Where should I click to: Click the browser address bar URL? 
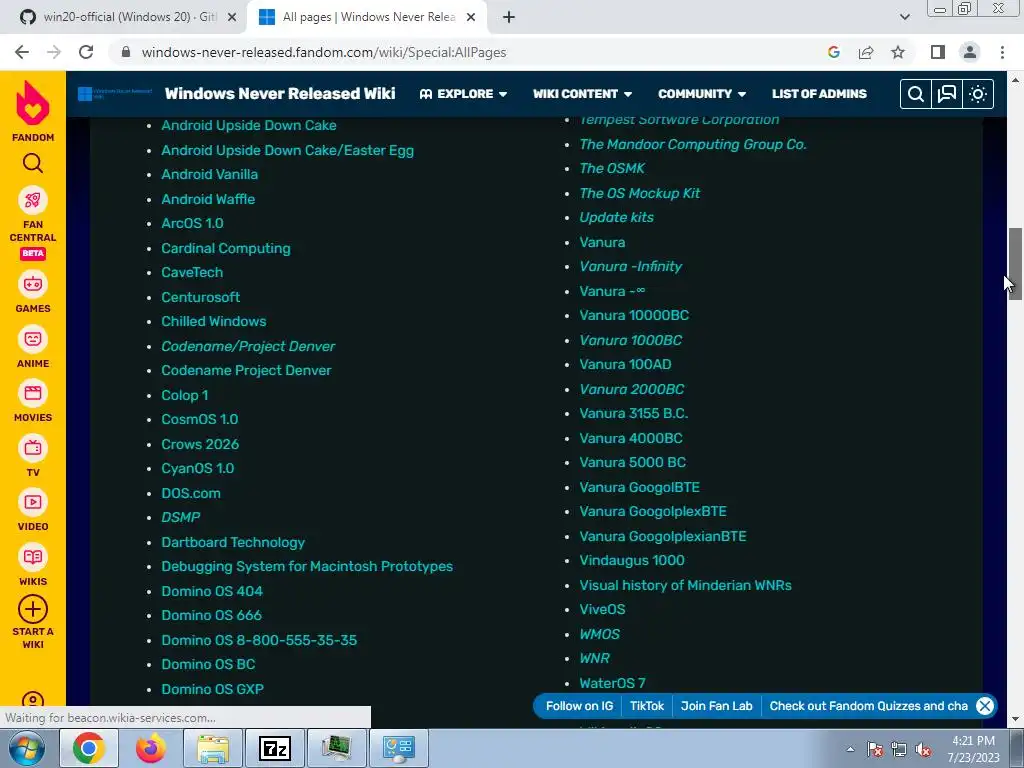point(324,52)
